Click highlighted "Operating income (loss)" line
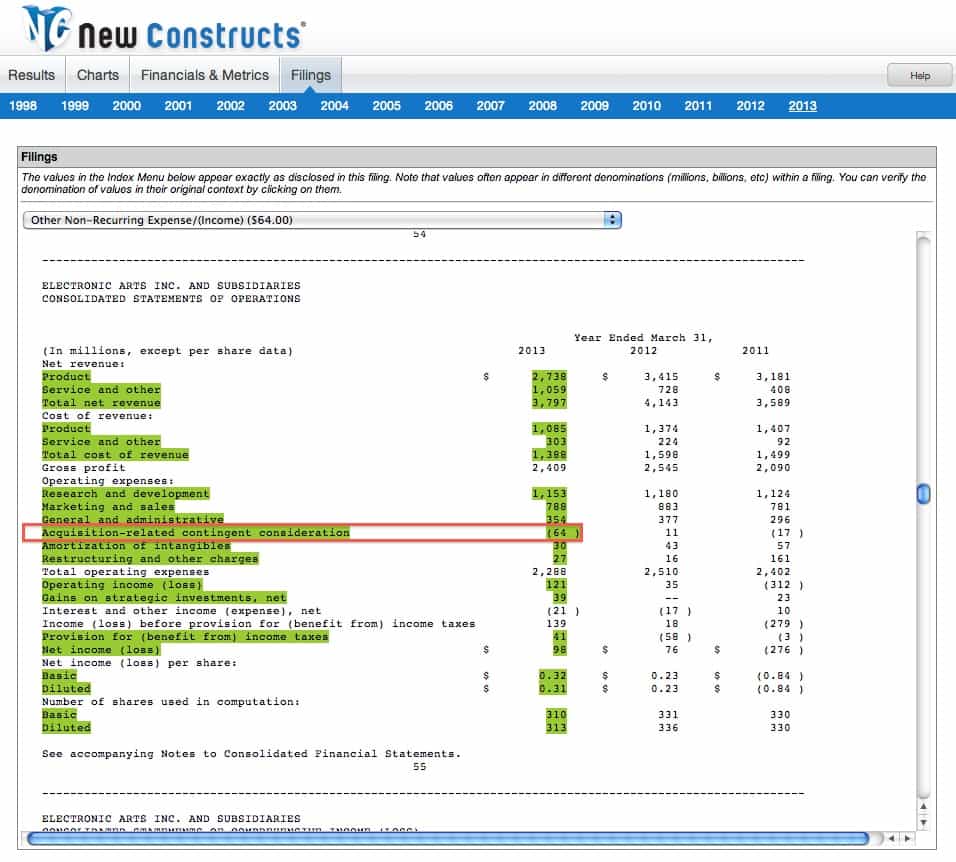Image resolution: width=956 pixels, height=862 pixels. [122, 585]
